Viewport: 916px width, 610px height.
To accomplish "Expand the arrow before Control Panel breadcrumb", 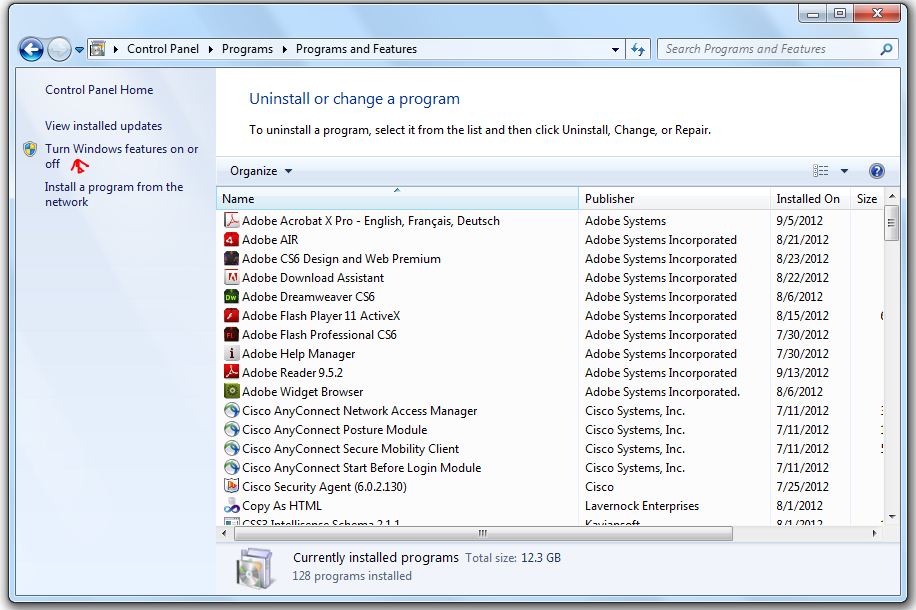I will click(116, 50).
